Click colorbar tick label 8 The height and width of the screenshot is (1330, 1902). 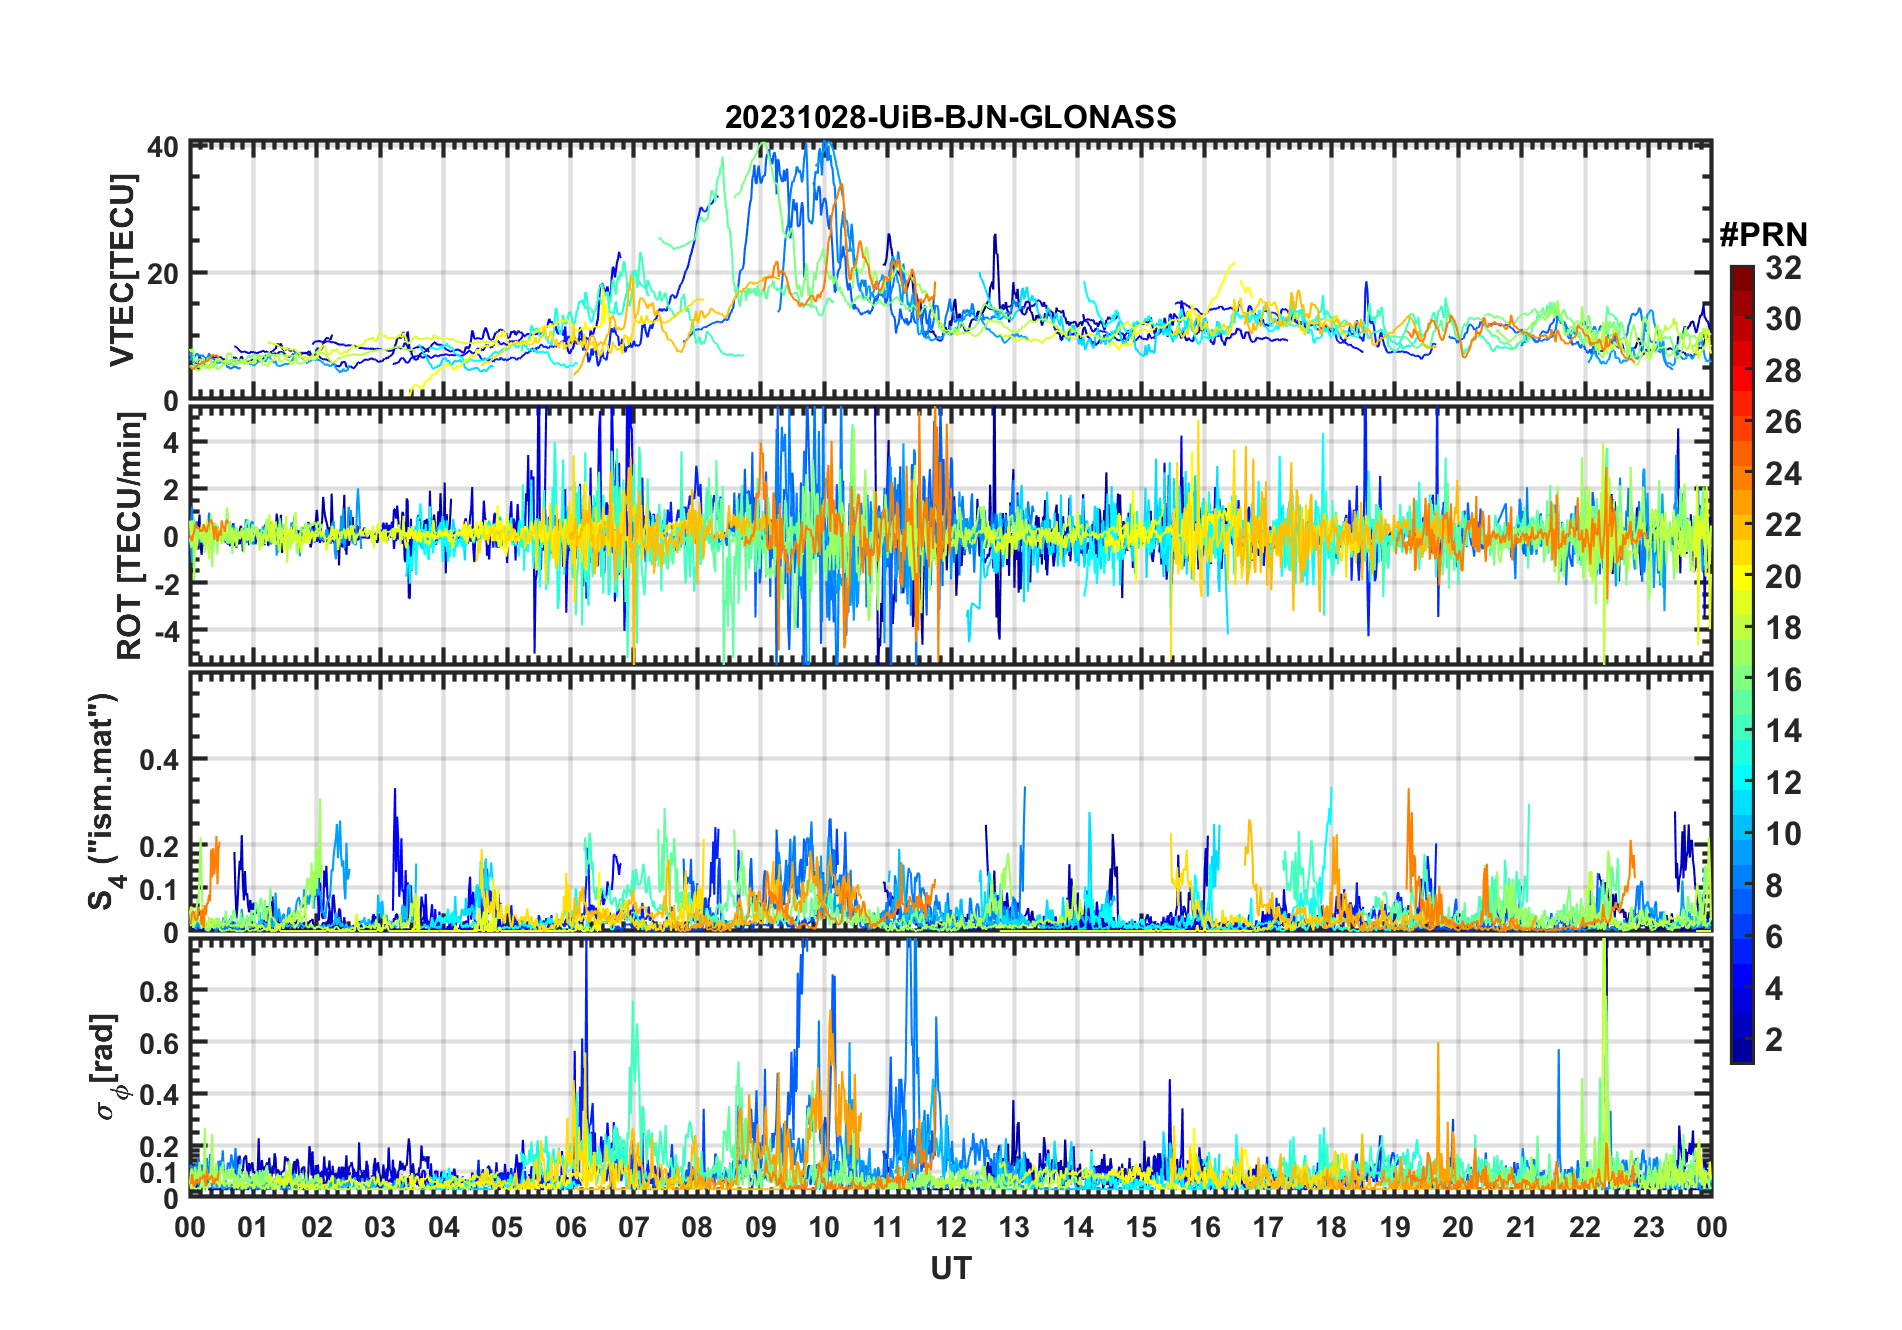point(1774,886)
